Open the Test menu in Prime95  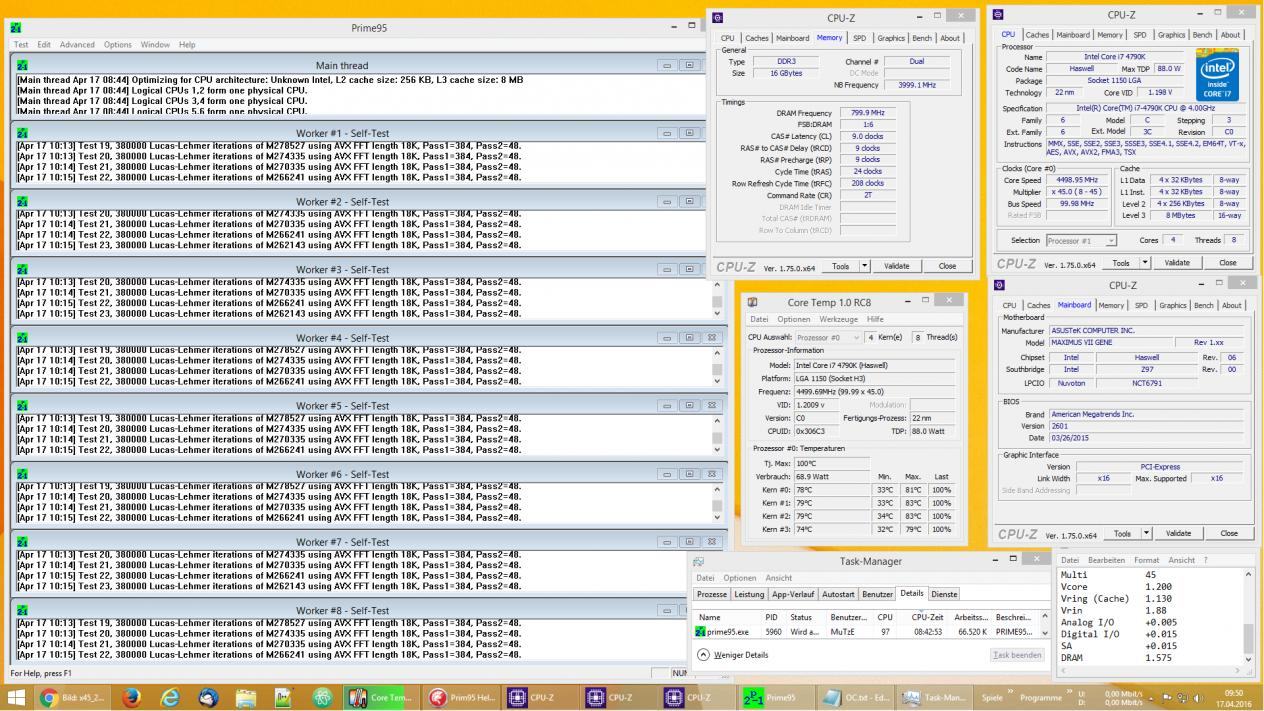(21, 45)
